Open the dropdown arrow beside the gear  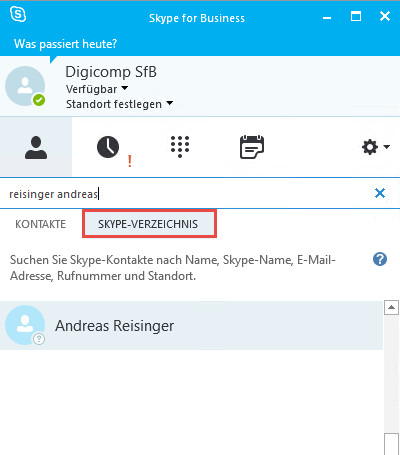click(387, 147)
